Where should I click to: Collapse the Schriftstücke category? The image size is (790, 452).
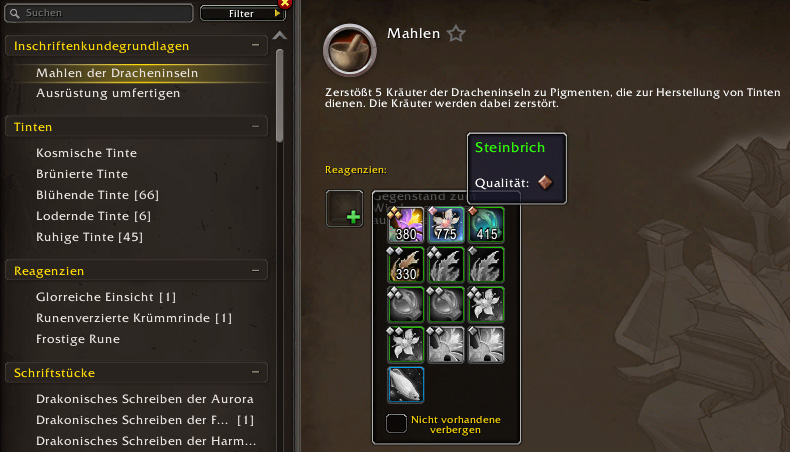tap(255, 372)
